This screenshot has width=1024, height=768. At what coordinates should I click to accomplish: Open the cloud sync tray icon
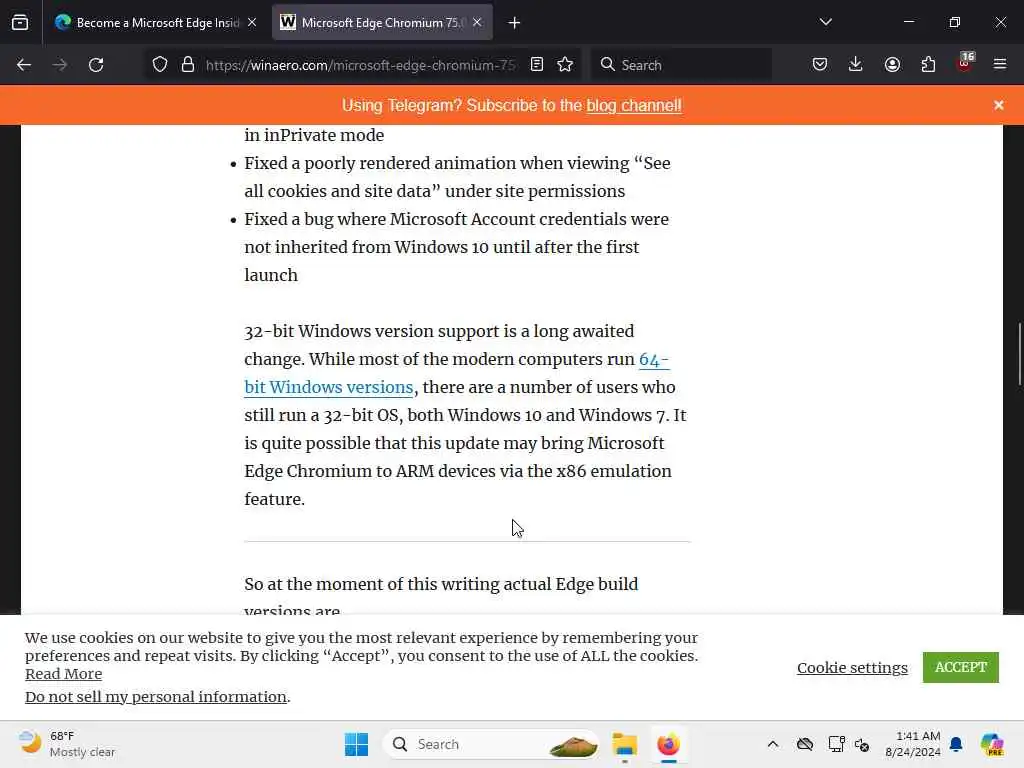pos(805,744)
